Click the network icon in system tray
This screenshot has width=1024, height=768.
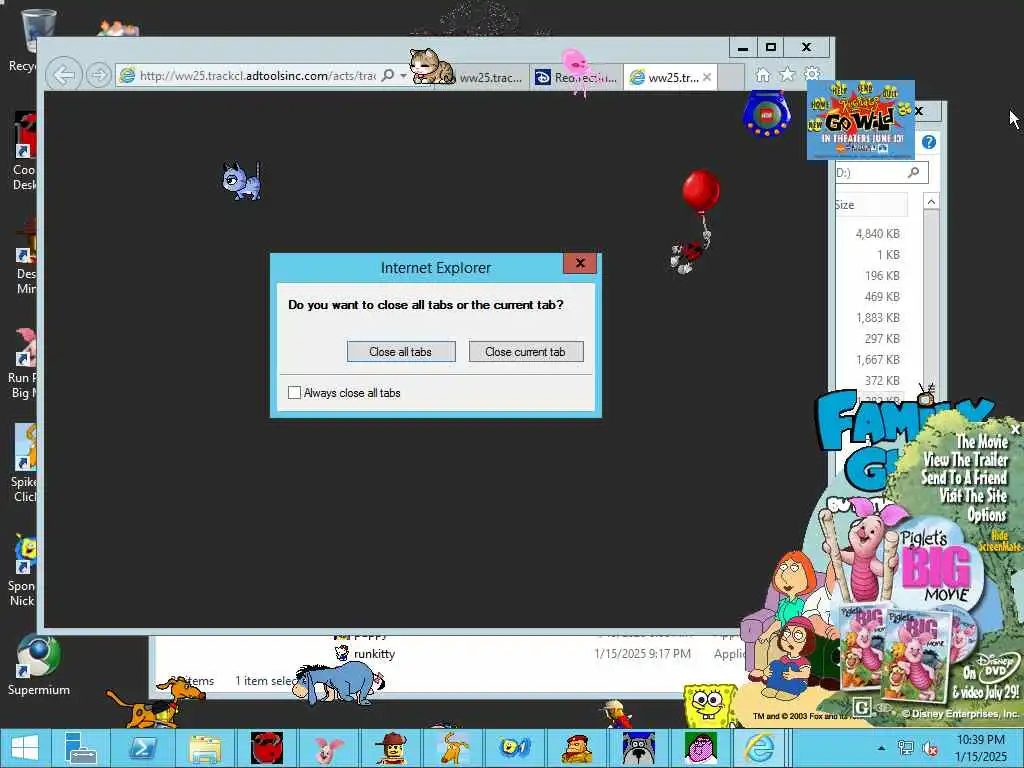(x=905, y=748)
